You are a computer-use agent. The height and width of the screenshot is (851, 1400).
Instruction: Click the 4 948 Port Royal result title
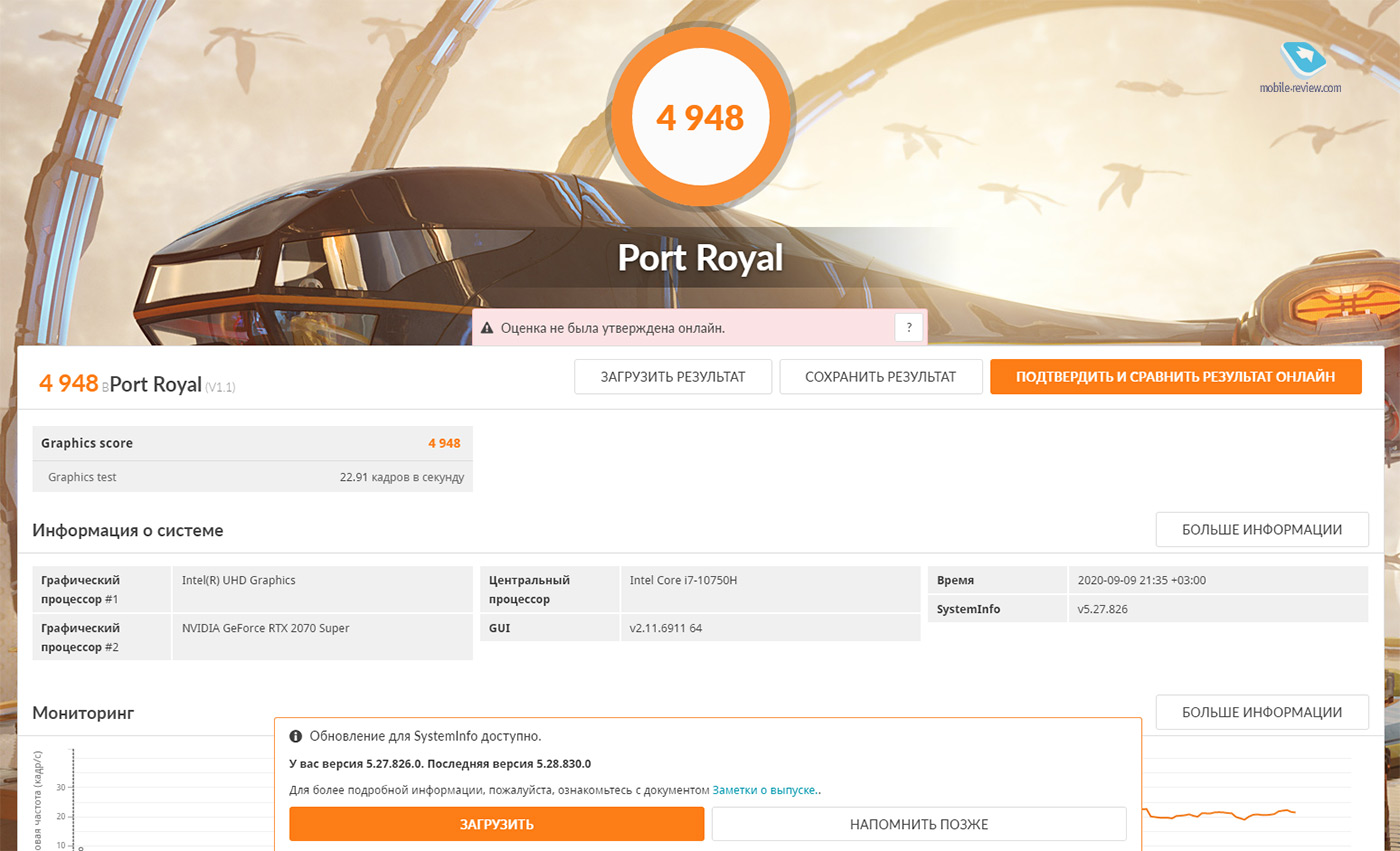coord(137,384)
